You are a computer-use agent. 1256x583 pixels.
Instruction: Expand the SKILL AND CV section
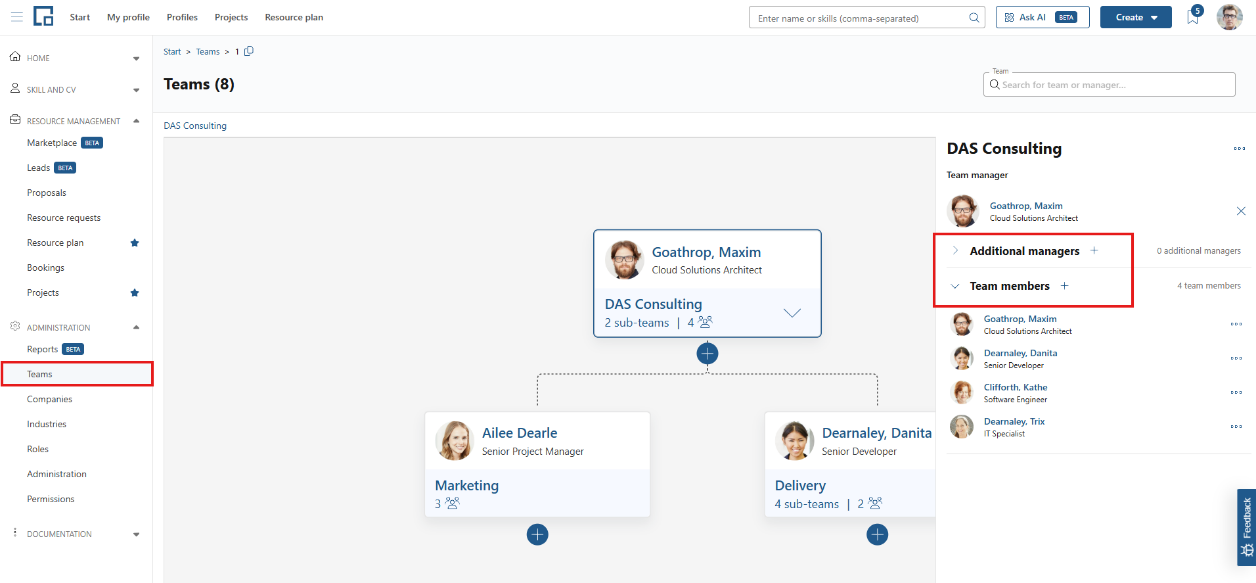point(136,90)
